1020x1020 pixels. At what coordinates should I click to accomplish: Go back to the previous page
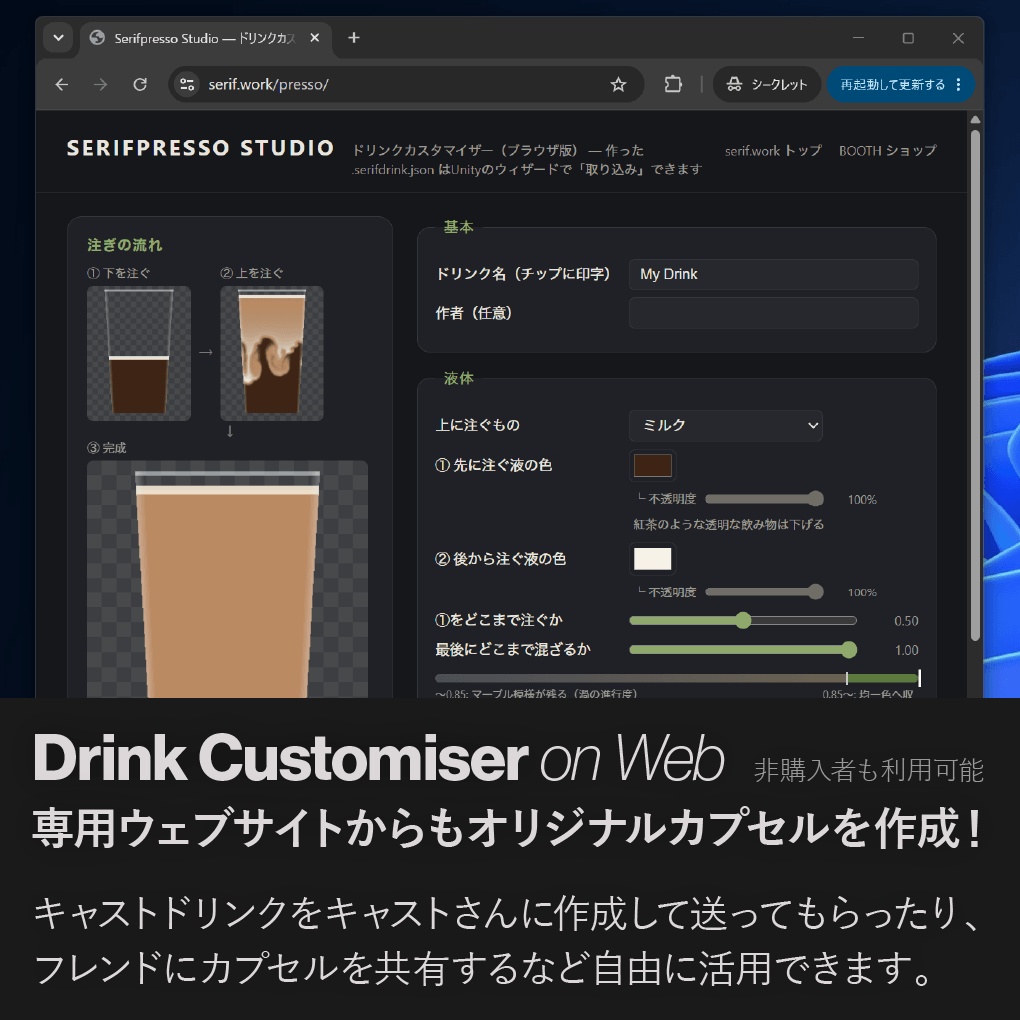[x=62, y=85]
